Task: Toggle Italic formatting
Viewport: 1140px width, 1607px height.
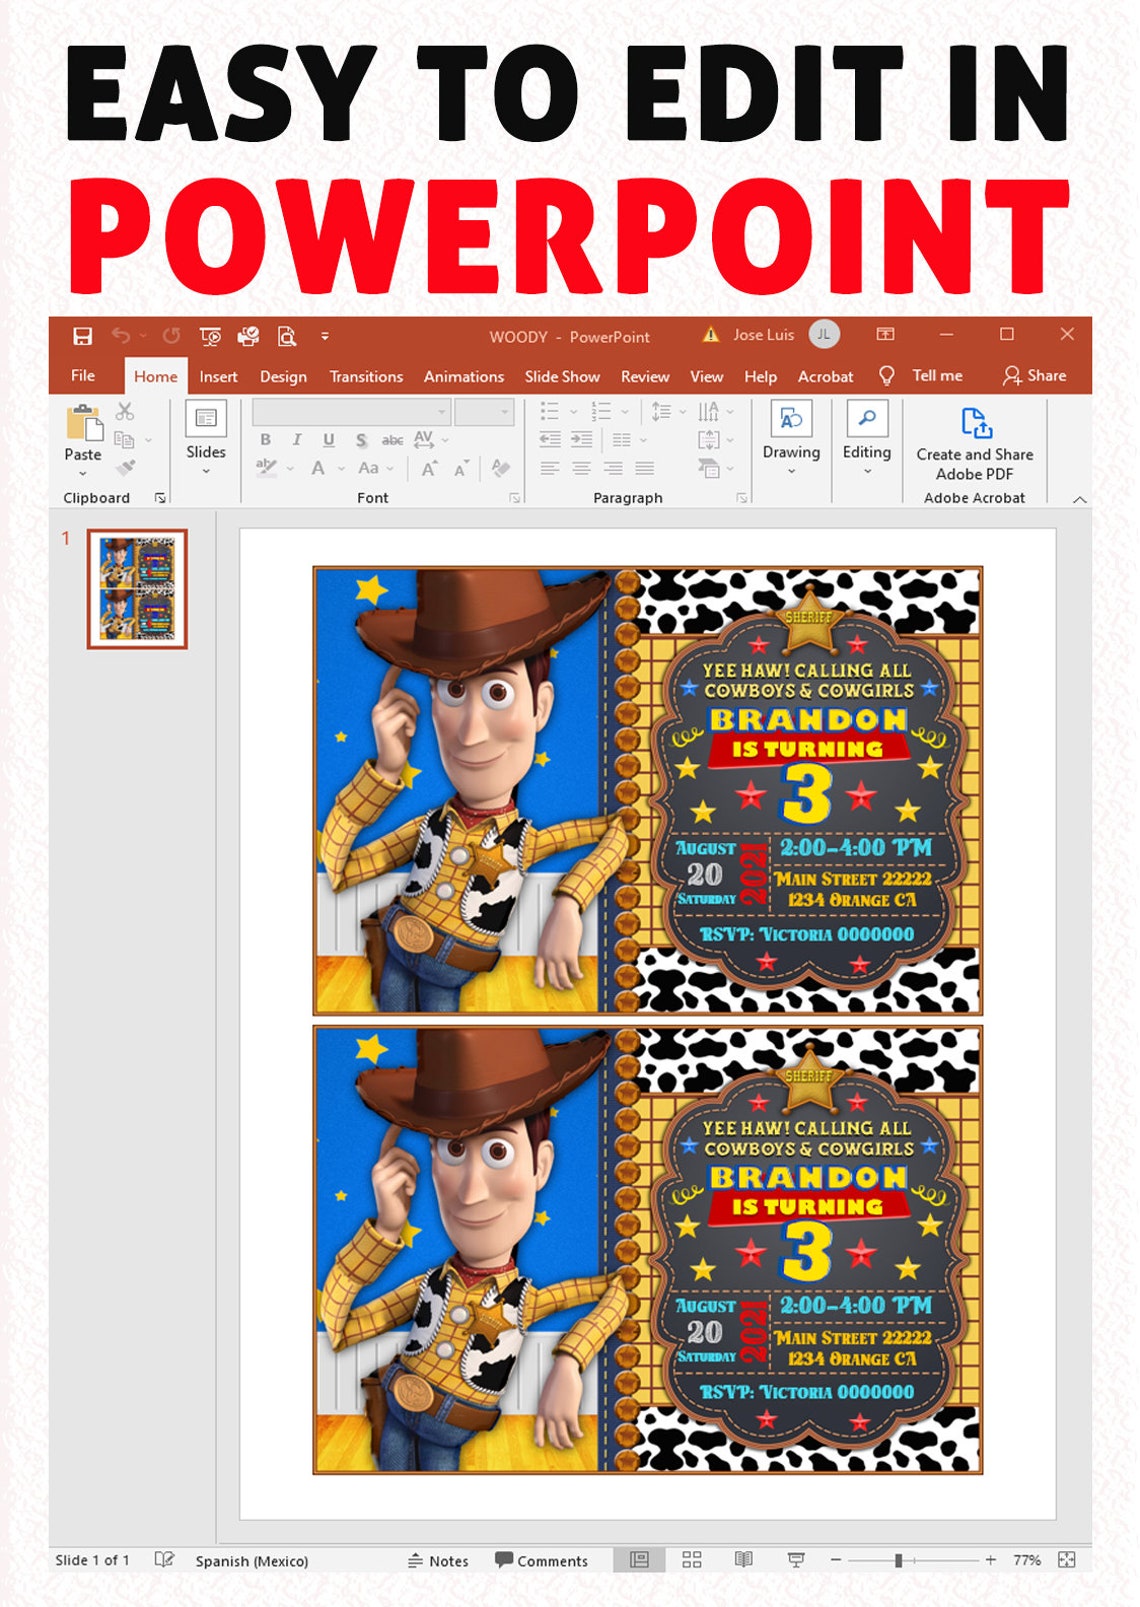Action: (297, 439)
